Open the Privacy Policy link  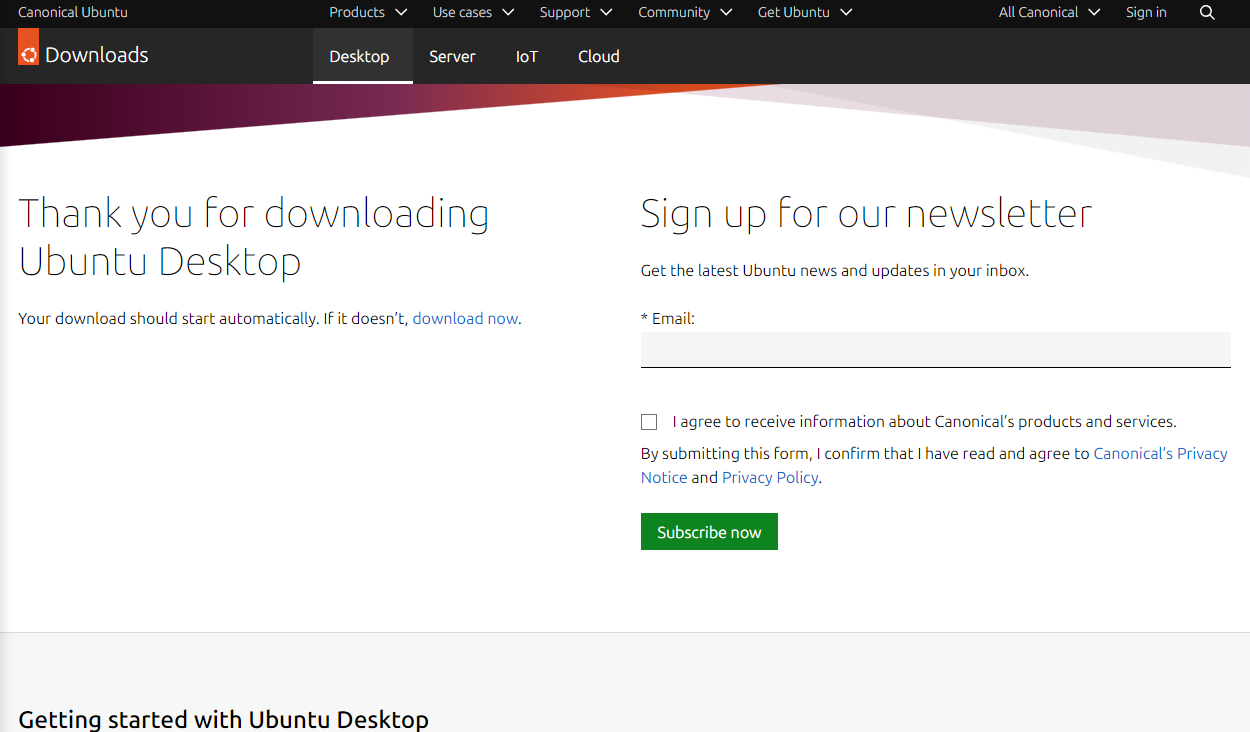click(770, 478)
